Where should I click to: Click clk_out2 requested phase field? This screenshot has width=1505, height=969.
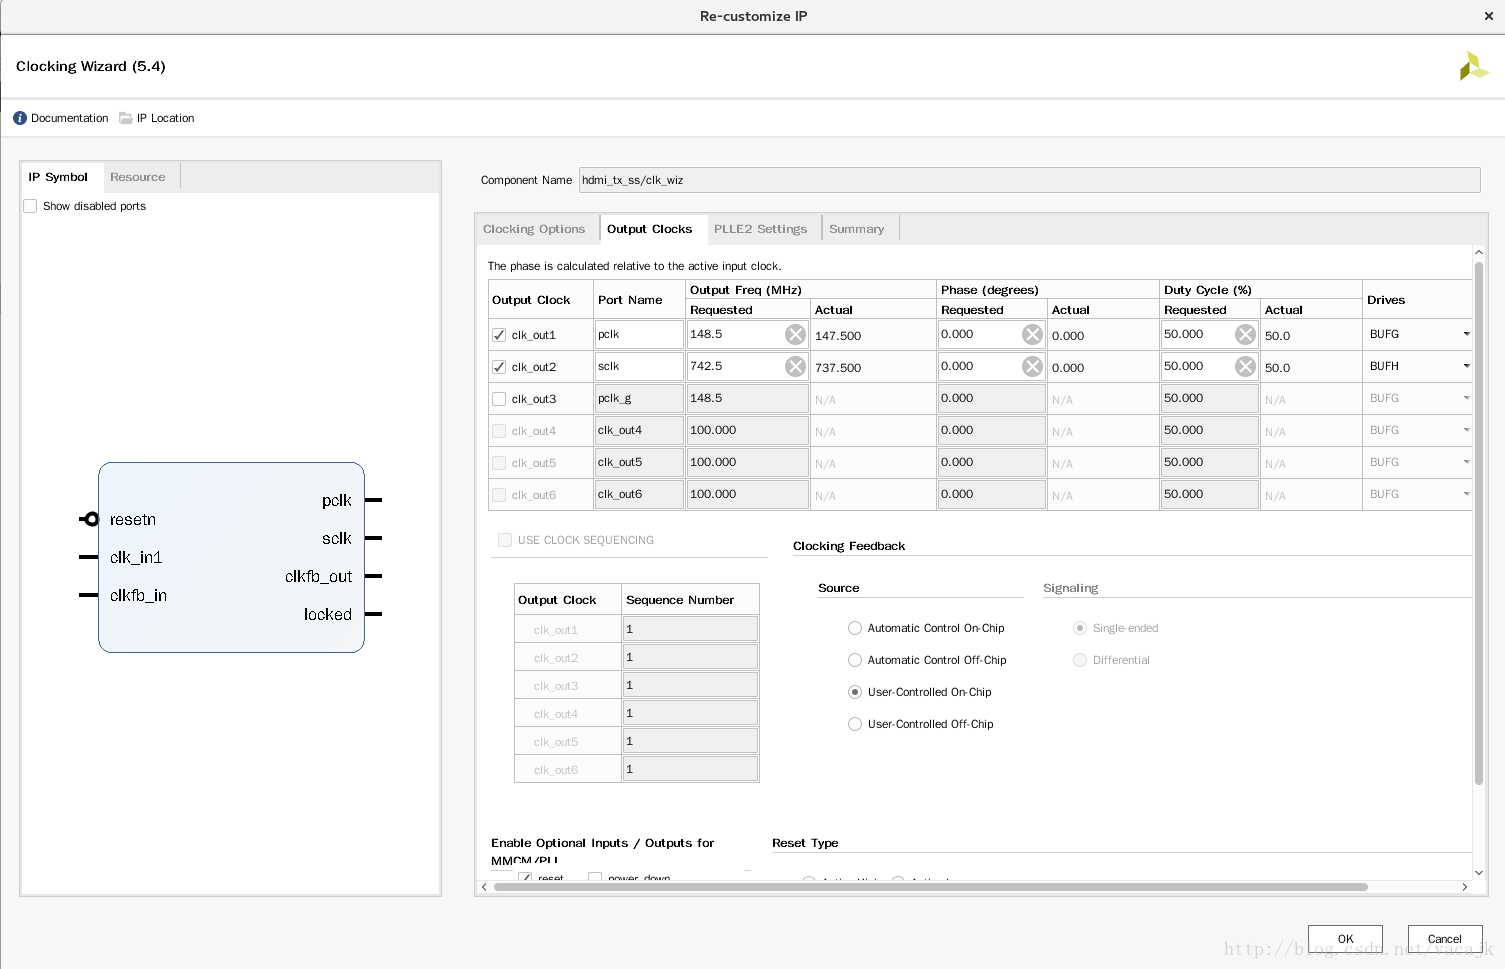click(979, 366)
